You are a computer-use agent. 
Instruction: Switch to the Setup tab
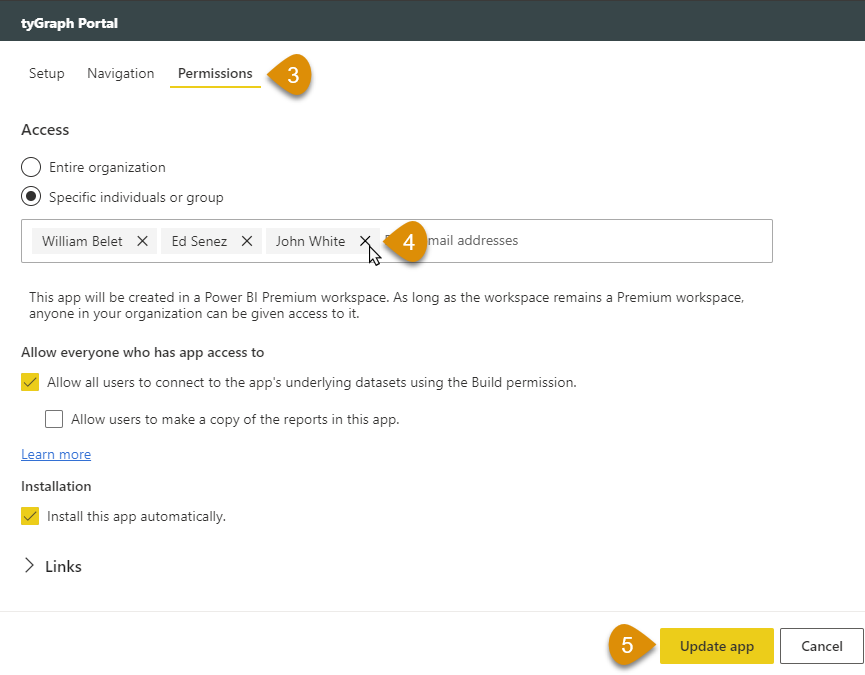point(47,74)
